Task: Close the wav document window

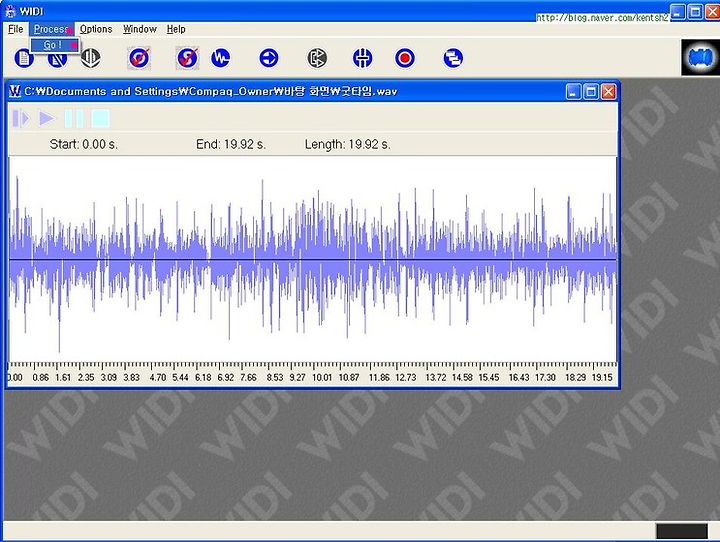Action: 608,92
